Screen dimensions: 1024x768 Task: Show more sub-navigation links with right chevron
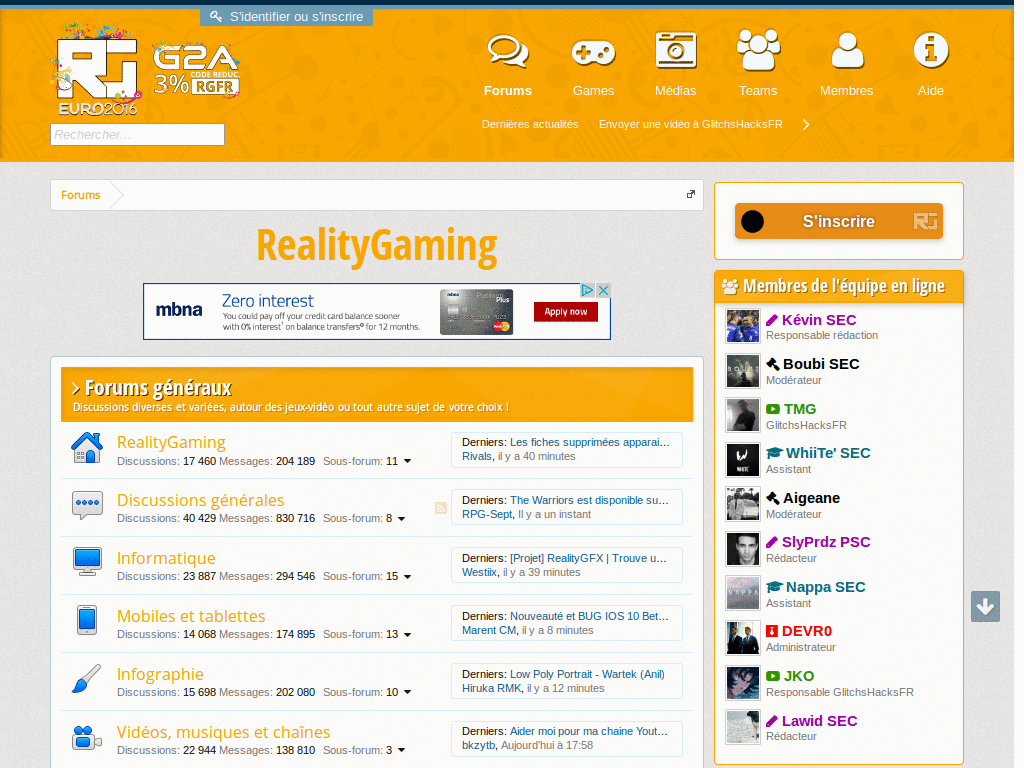(x=807, y=125)
